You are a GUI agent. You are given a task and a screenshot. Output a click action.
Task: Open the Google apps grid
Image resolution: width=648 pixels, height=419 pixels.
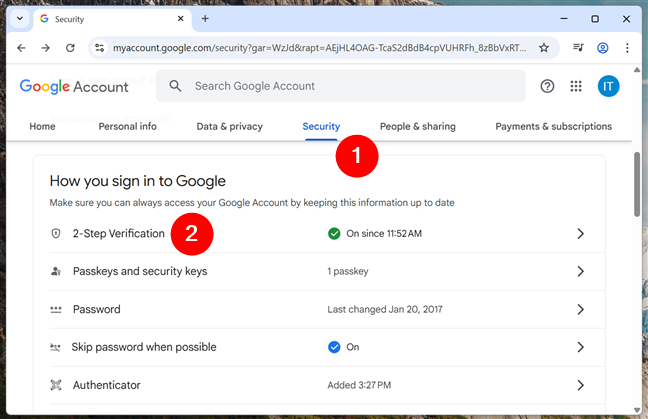click(576, 86)
